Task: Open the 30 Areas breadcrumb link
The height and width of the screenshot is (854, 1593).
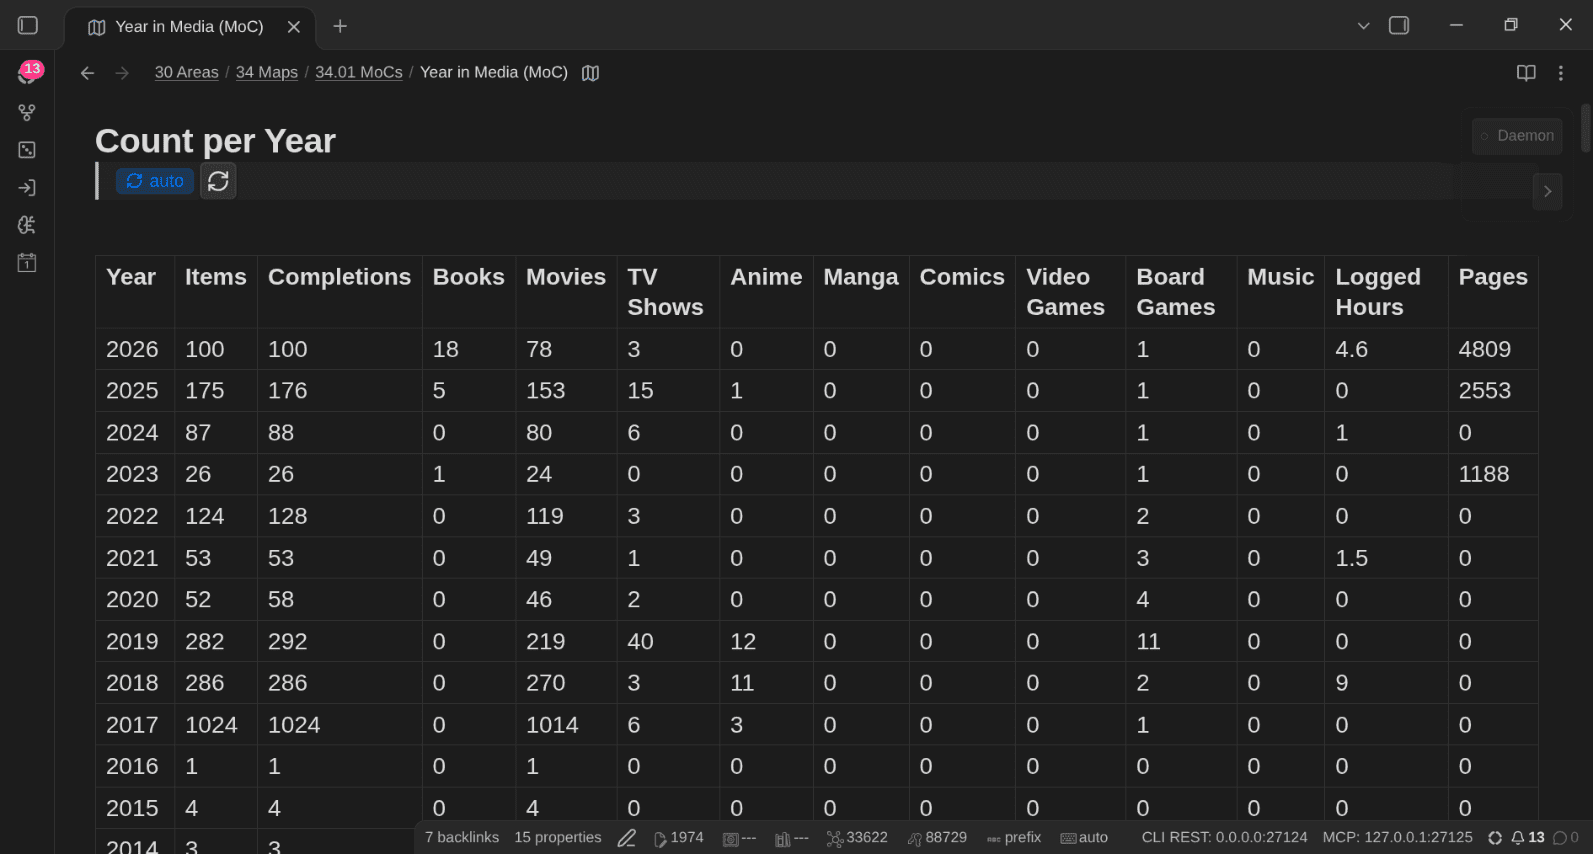Action: click(186, 72)
